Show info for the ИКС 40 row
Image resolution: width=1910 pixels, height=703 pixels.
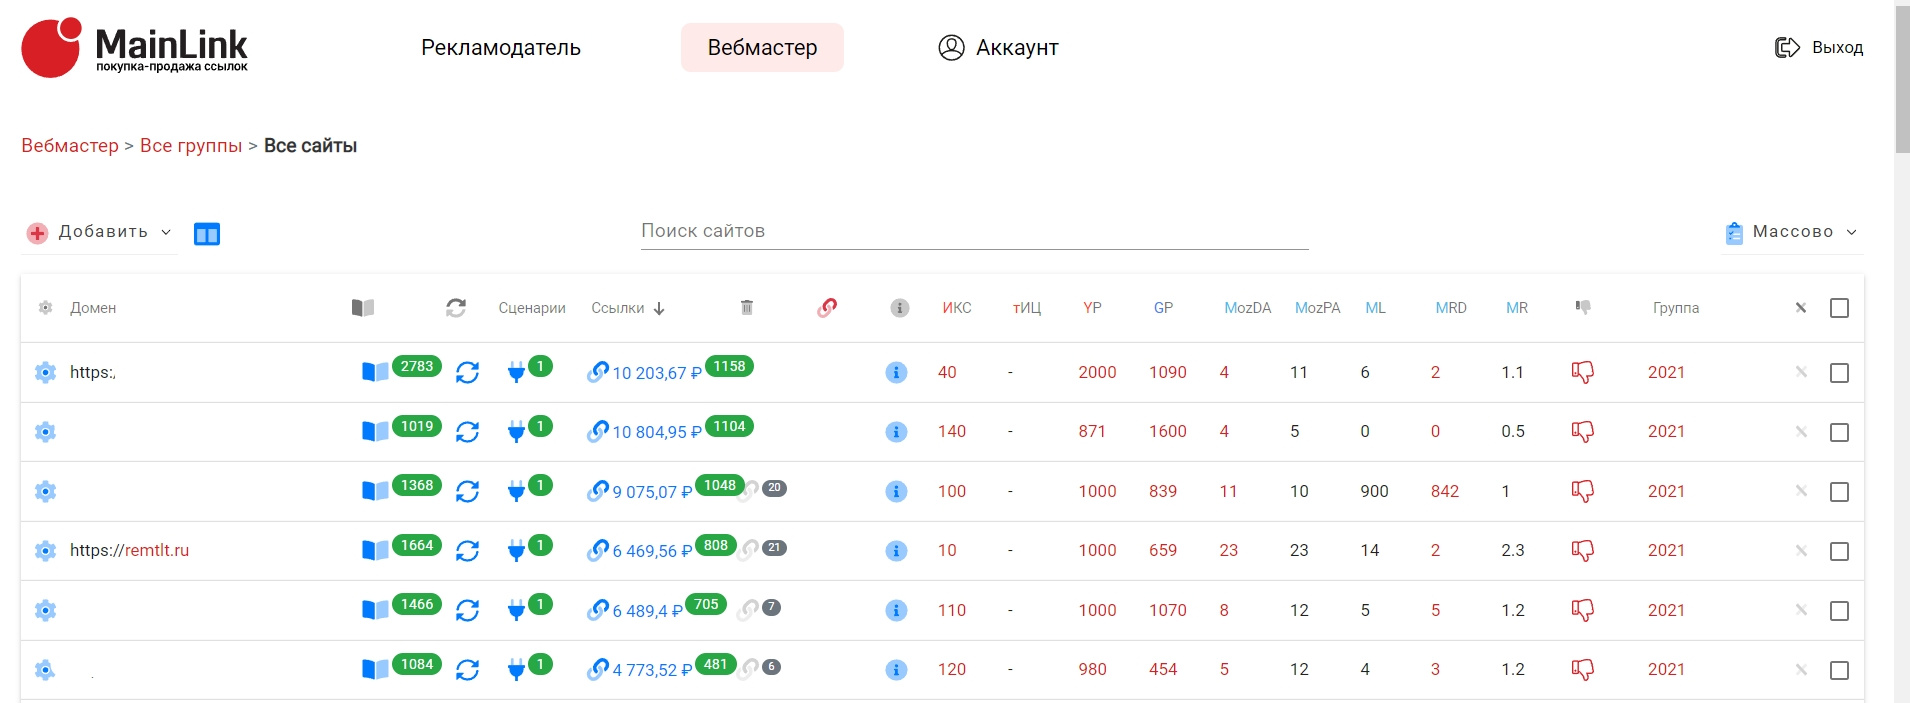[897, 373]
